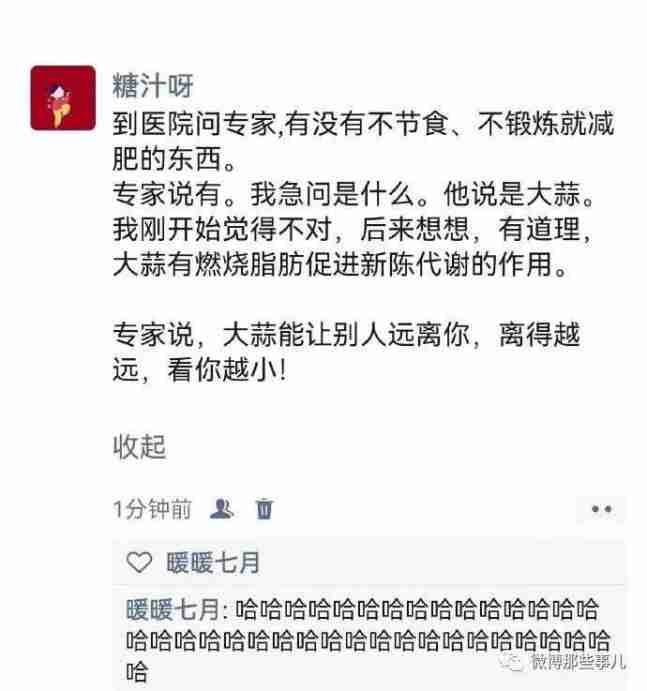
Task: Click the final line 远，看你越小!
Action: pyautogui.click(x=200, y=370)
